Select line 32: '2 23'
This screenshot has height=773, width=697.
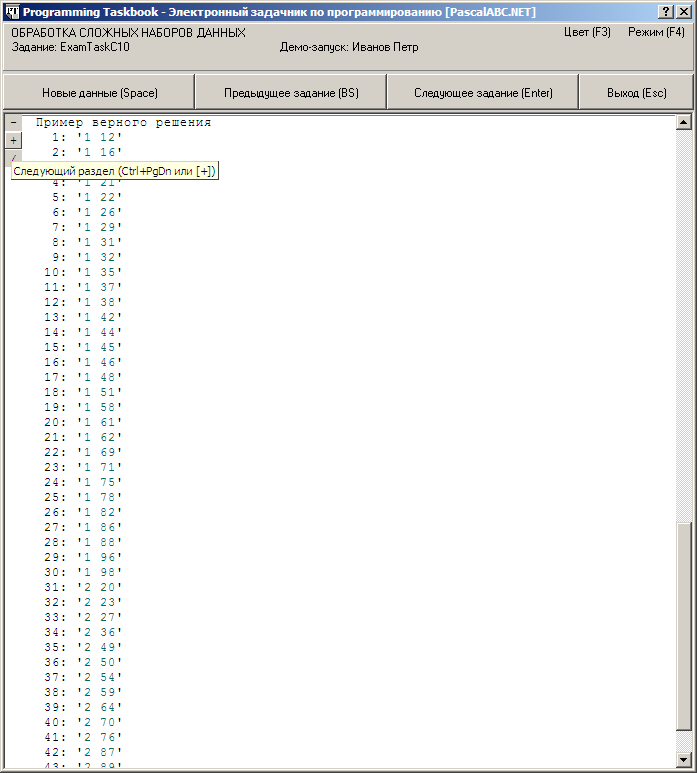coord(83,602)
